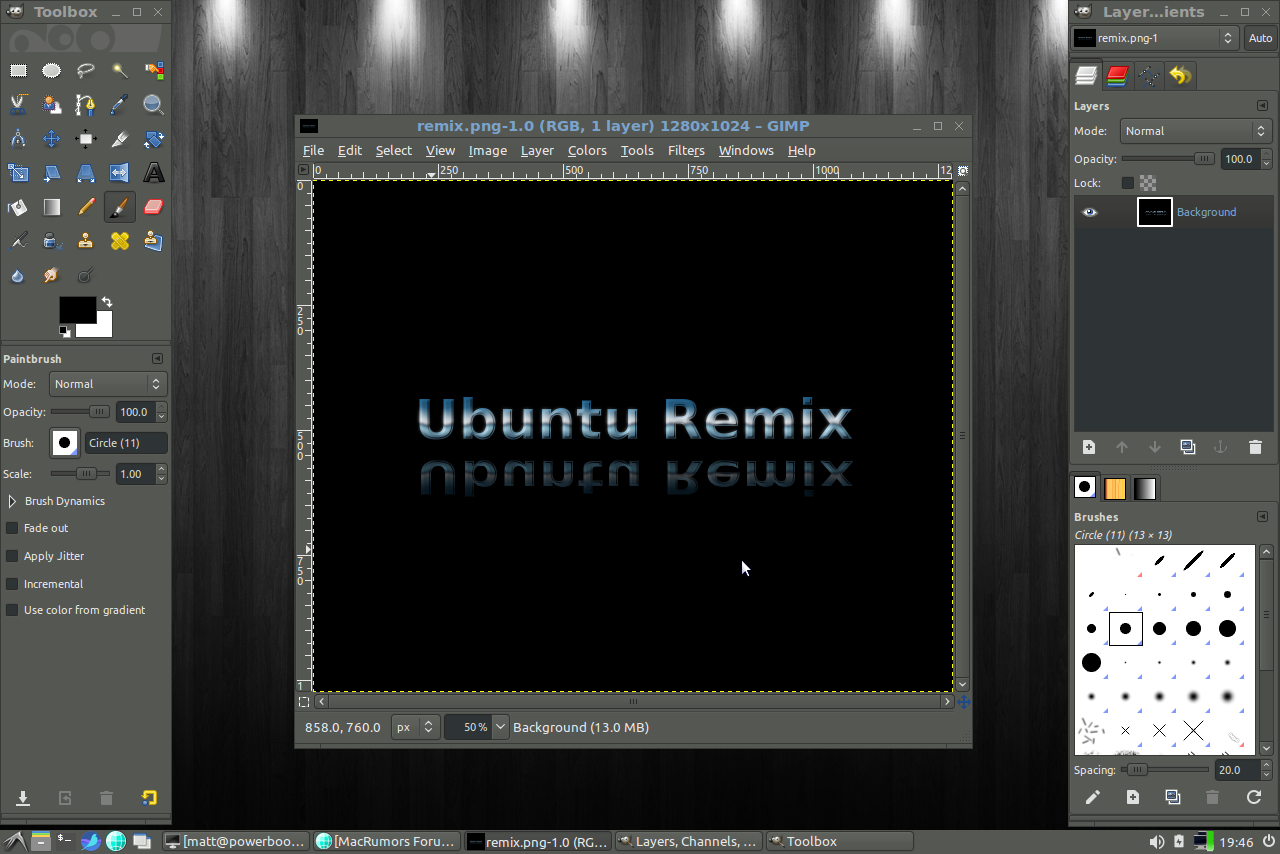Select the Scale tool
Viewport: 1280px width, 854px height.
18,173
